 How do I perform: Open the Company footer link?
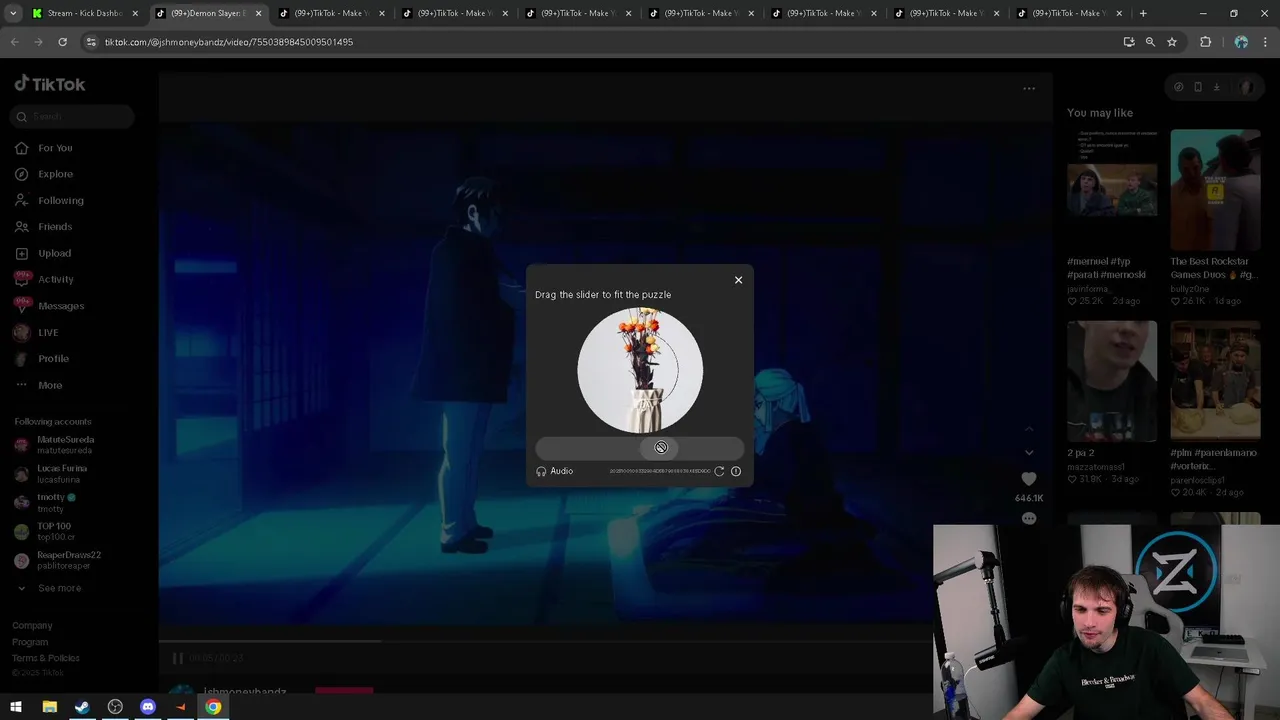pos(32,626)
